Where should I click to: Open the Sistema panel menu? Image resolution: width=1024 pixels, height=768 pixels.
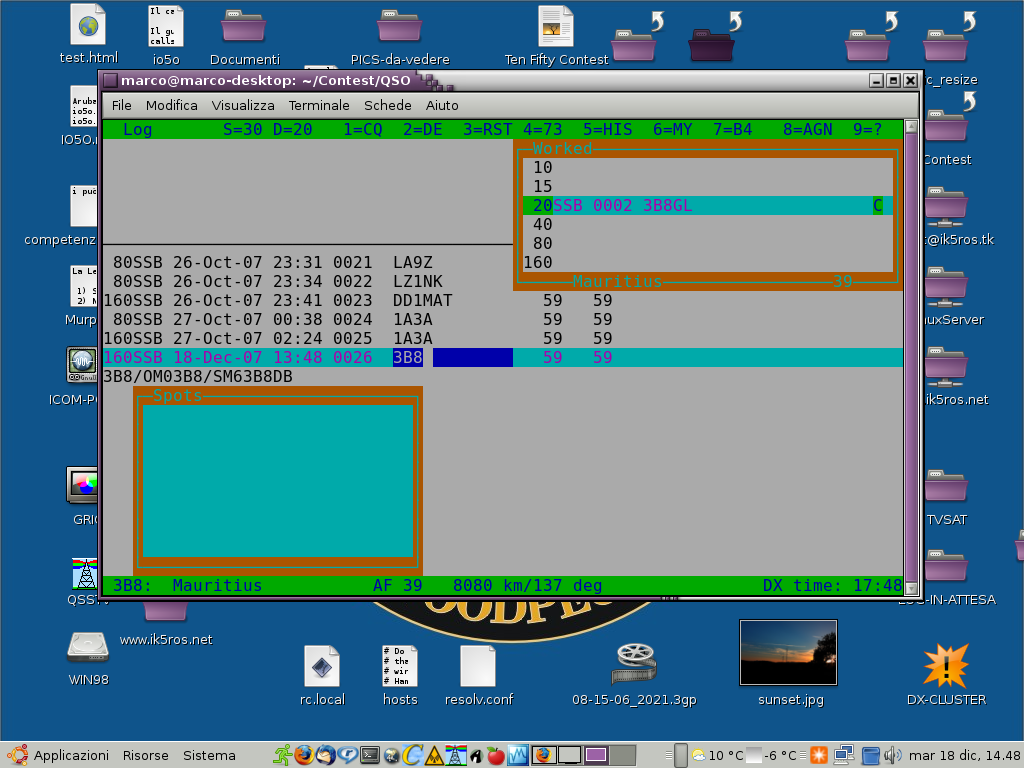[209, 756]
